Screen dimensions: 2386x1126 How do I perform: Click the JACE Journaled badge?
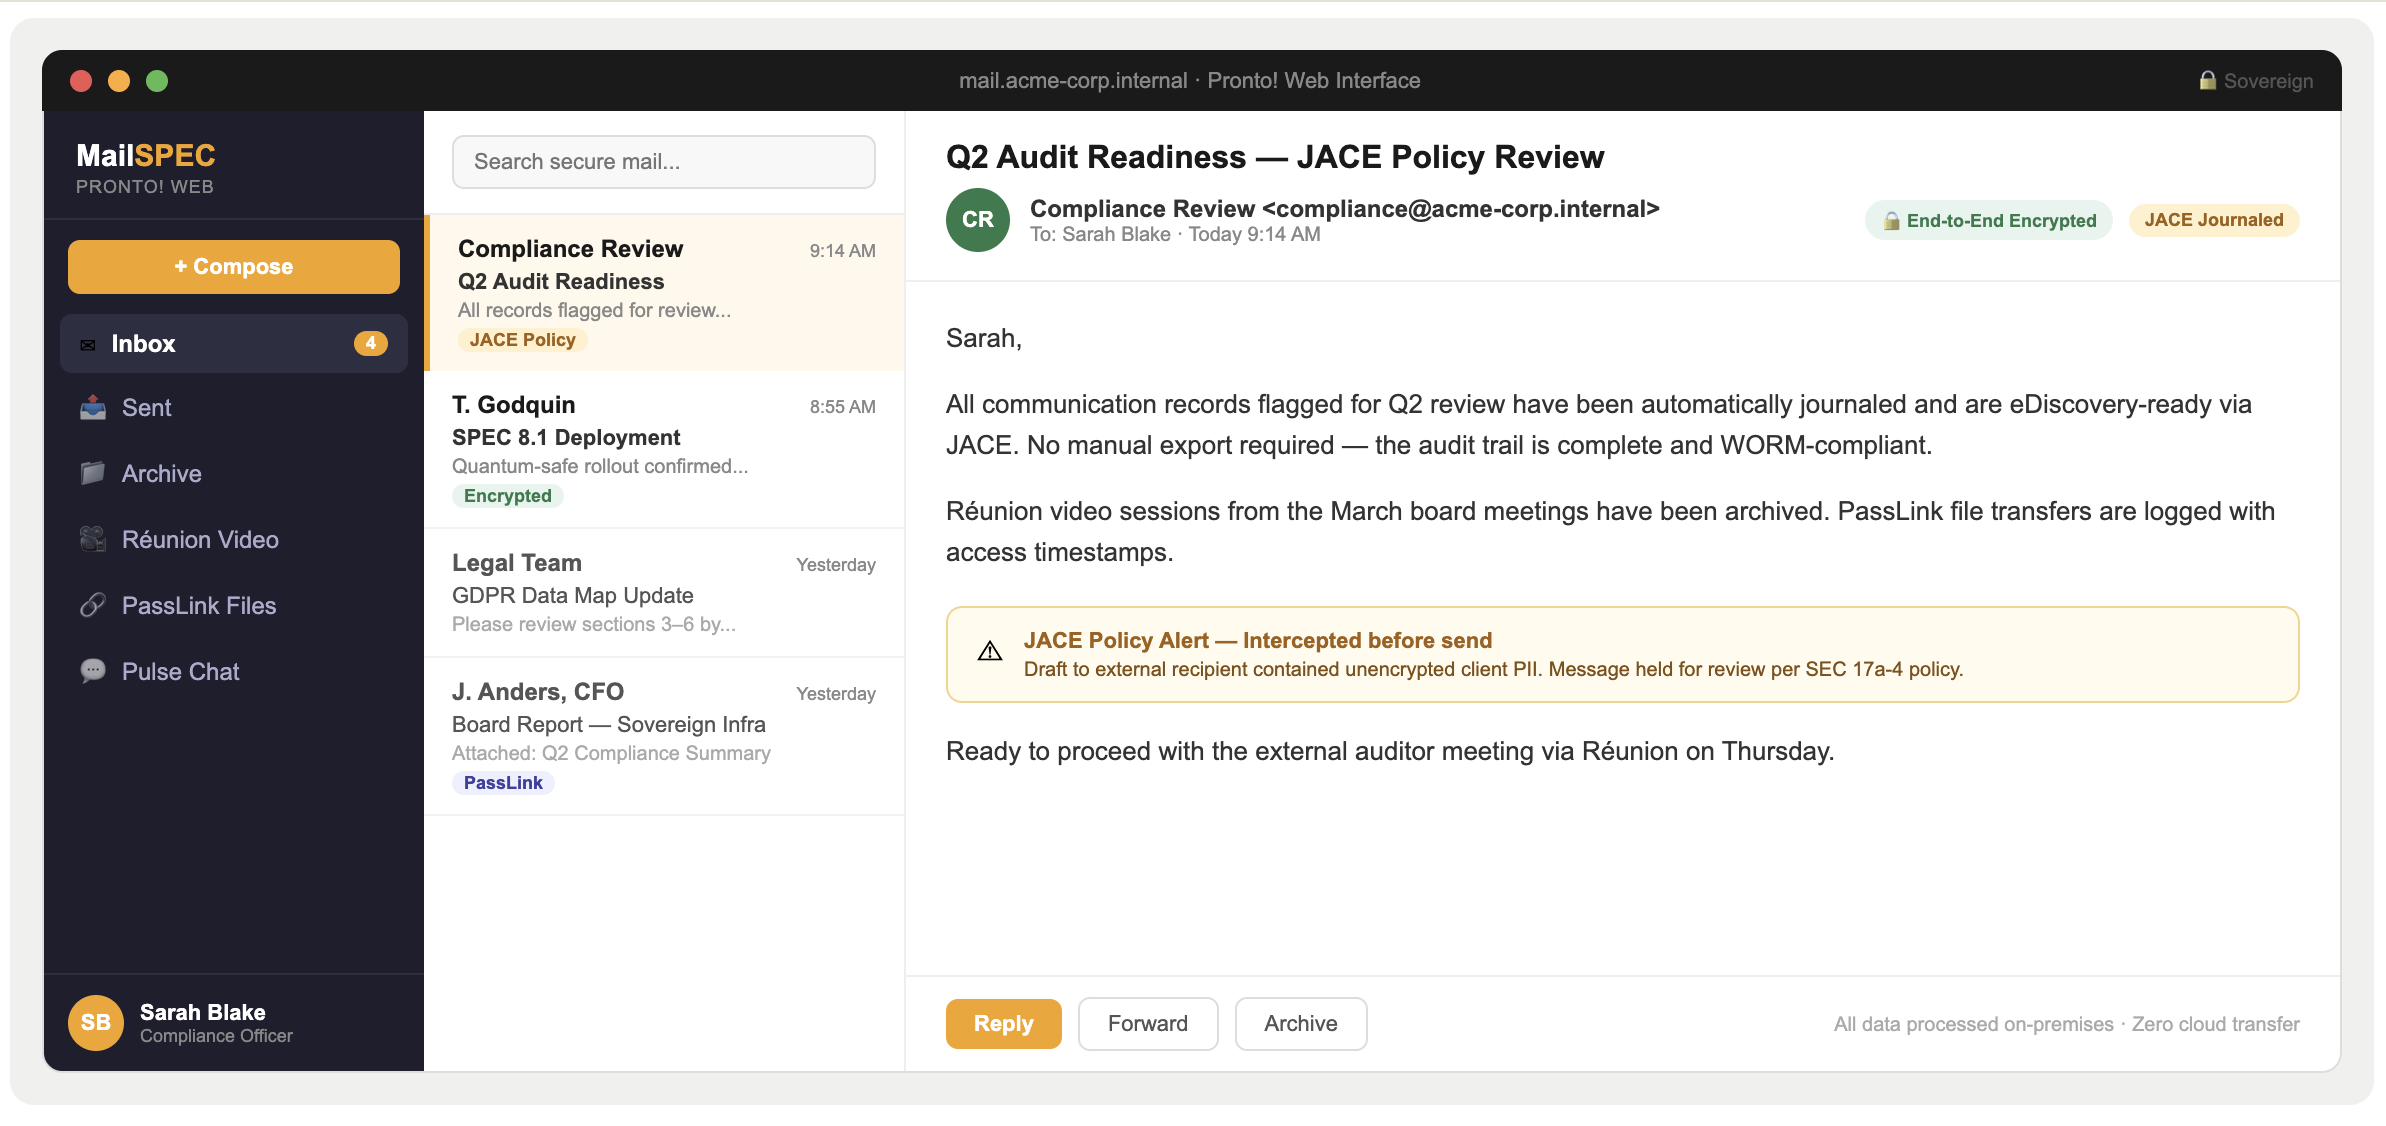2214,220
